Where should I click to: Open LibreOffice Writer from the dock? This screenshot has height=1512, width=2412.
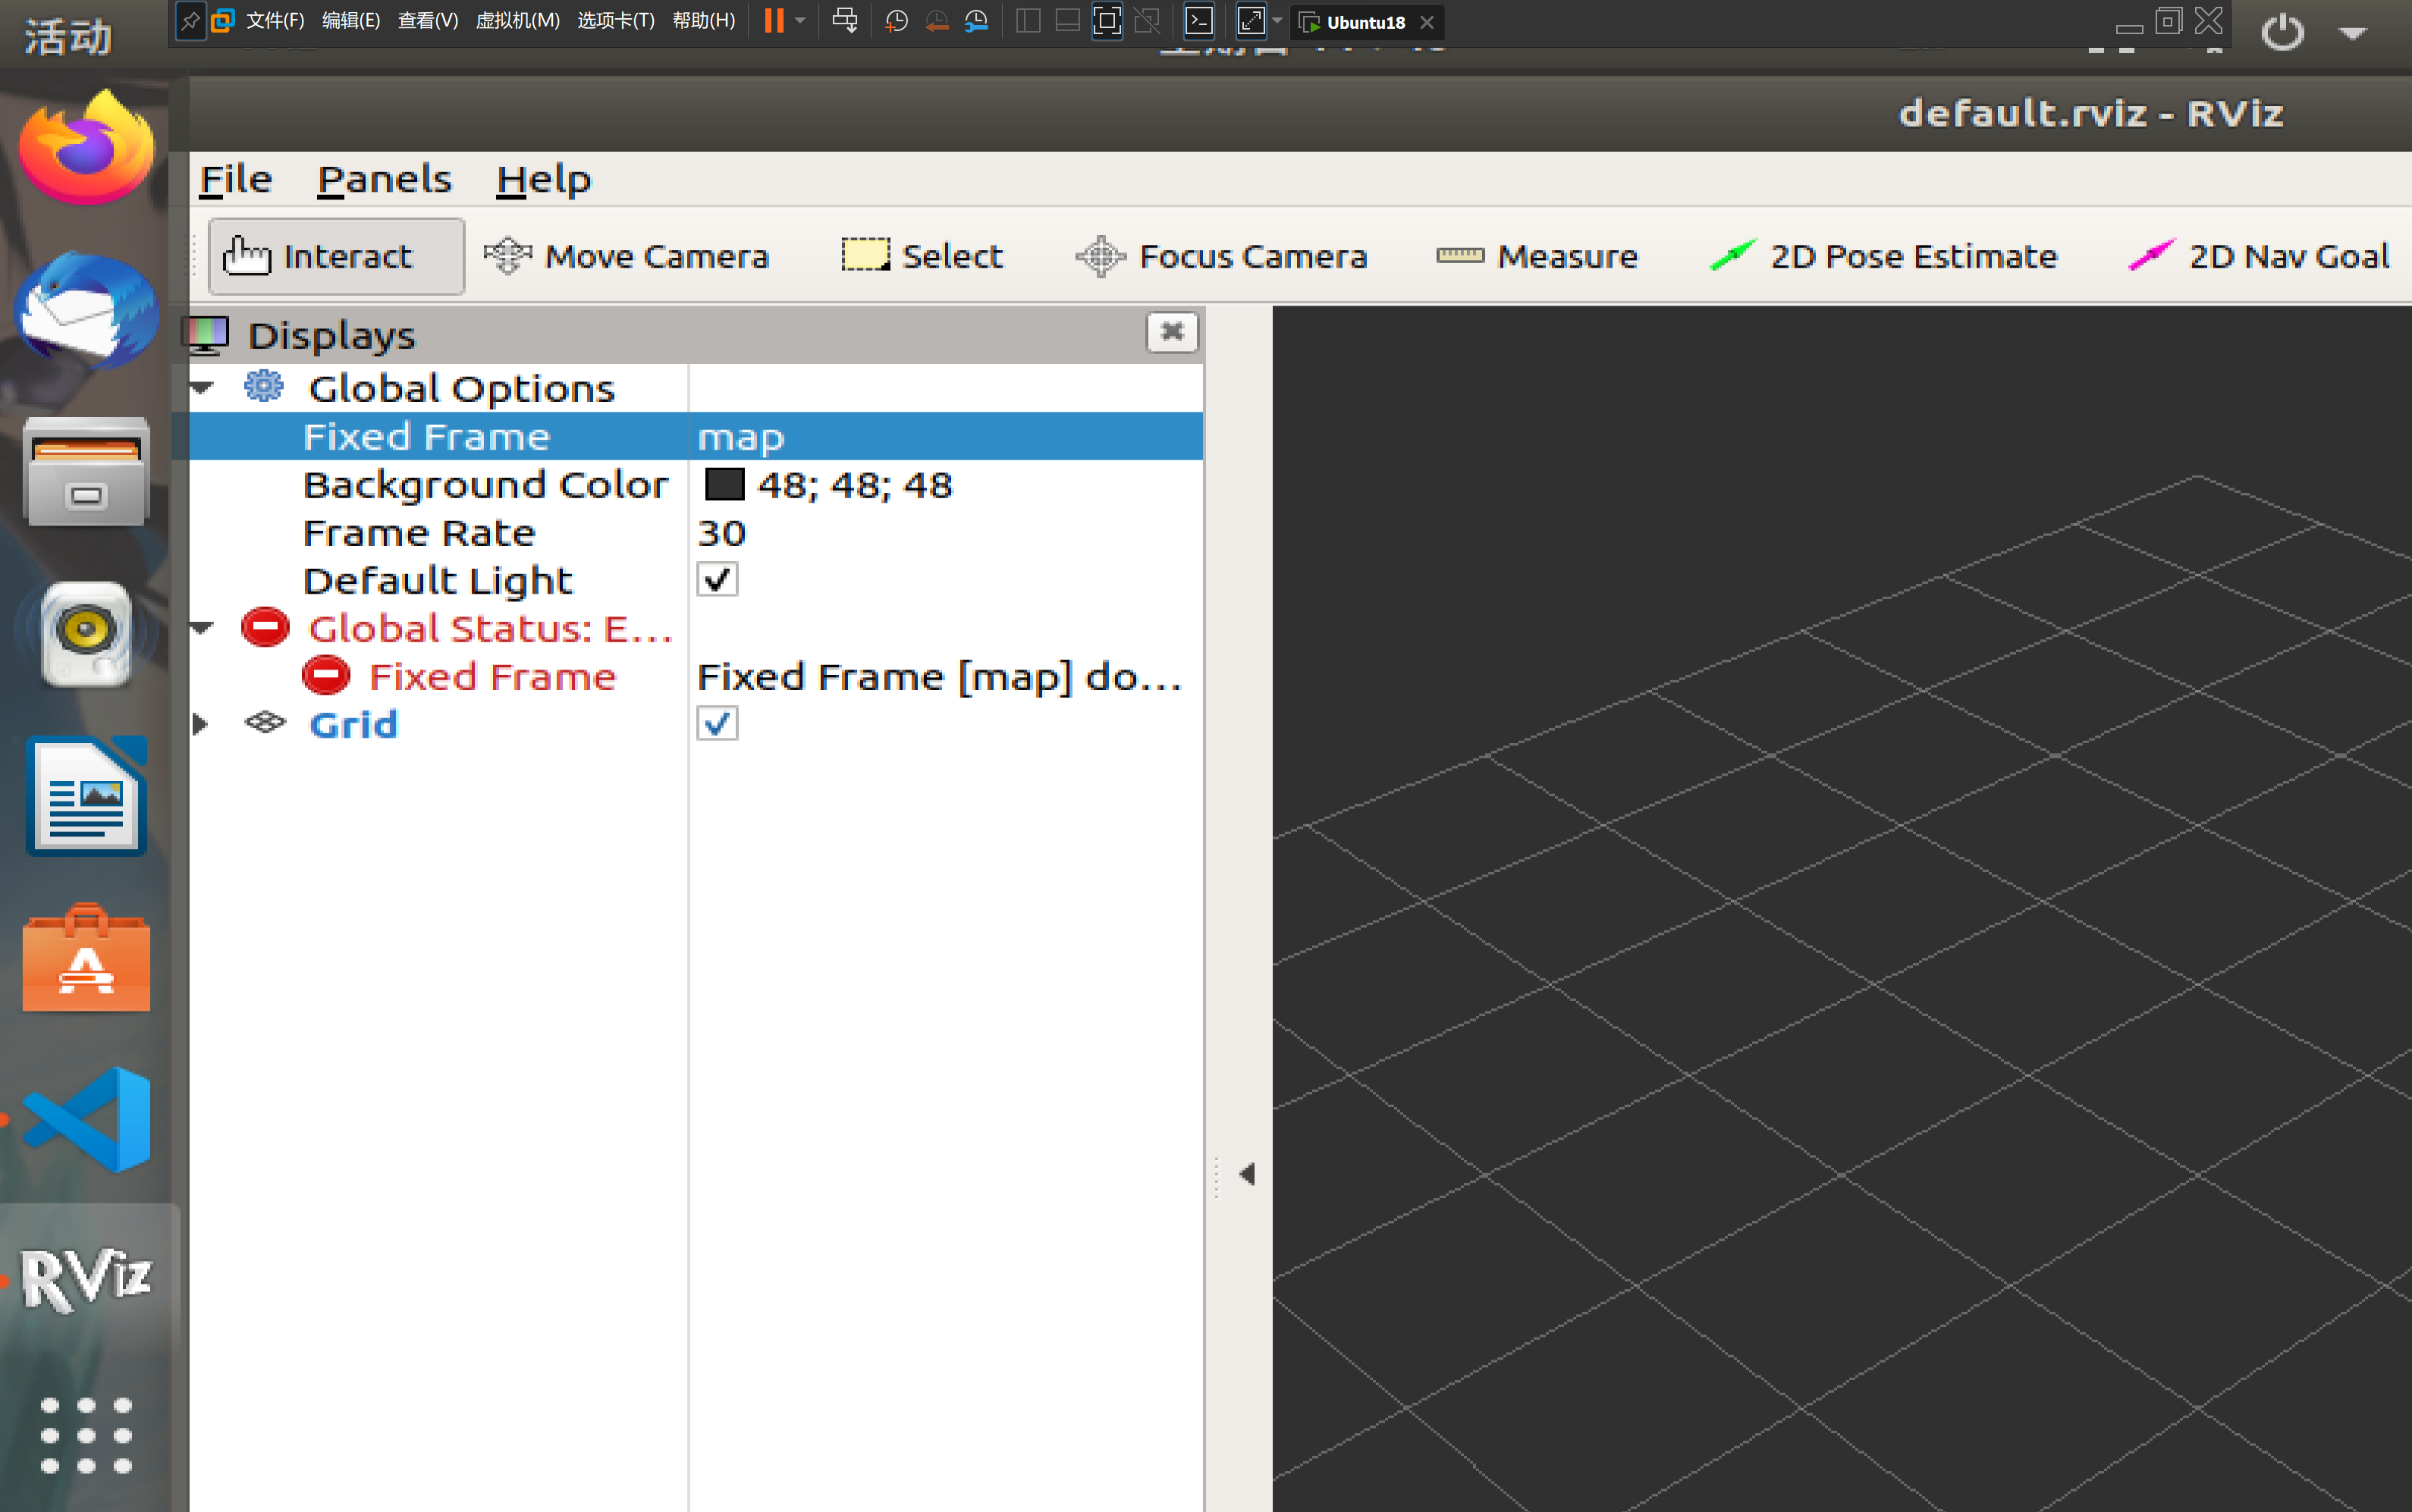click(x=87, y=797)
